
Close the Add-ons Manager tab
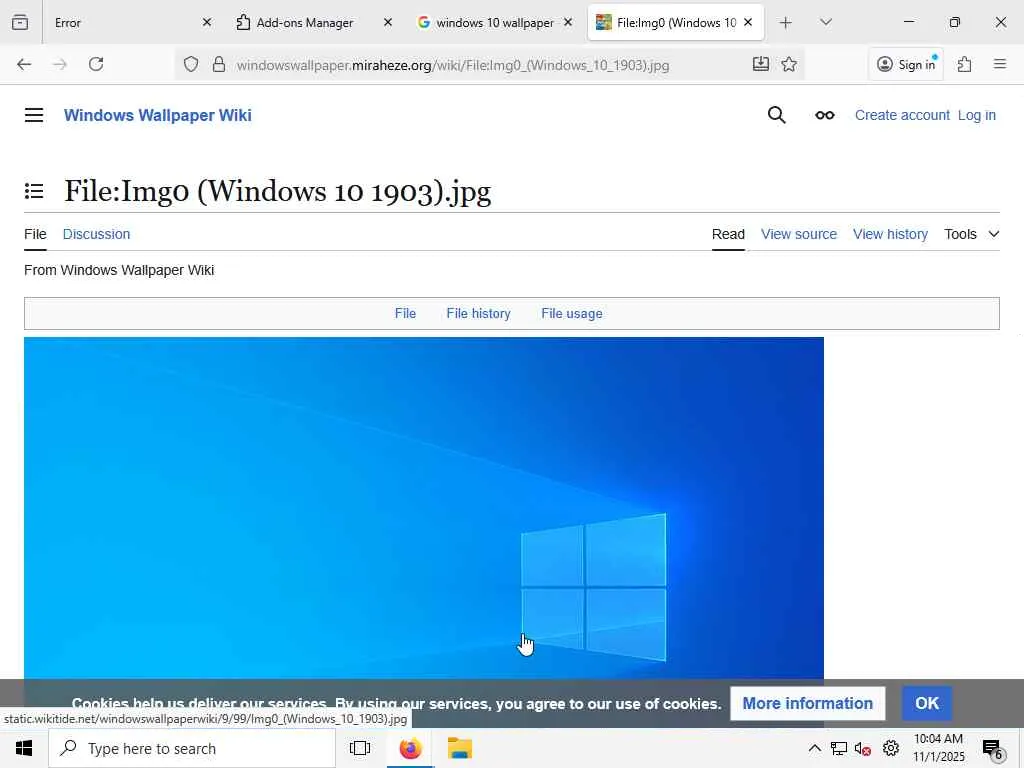pyautogui.click(x=387, y=22)
